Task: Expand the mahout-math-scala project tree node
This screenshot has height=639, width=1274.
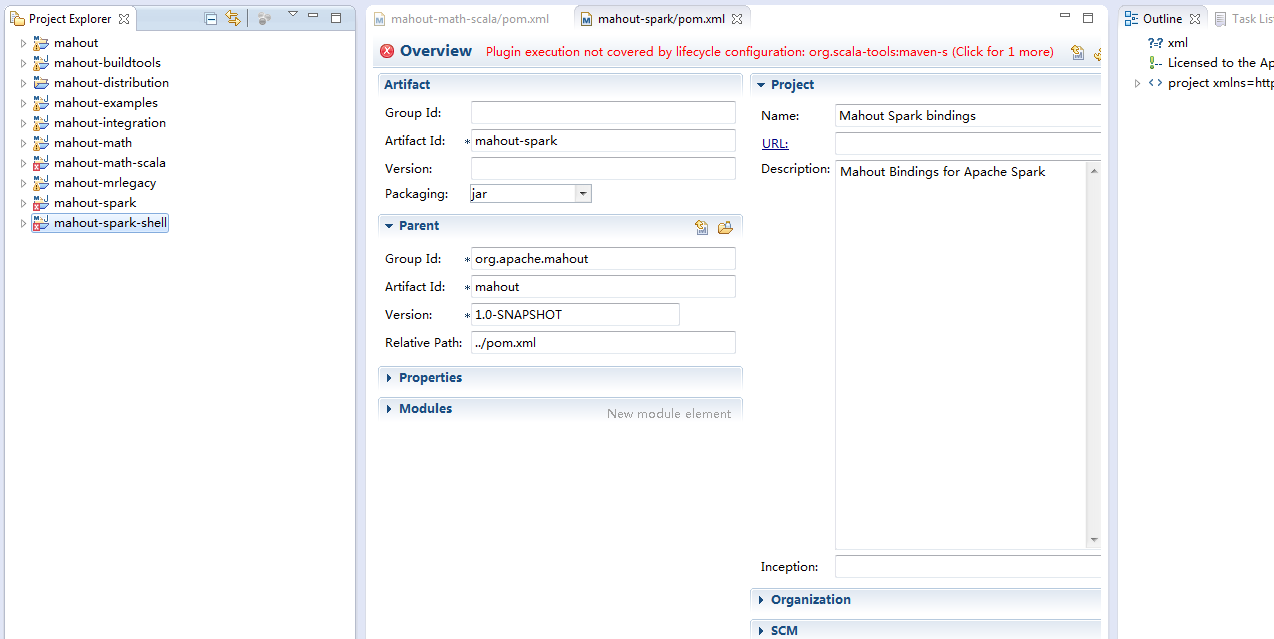Action: [23, 163]
